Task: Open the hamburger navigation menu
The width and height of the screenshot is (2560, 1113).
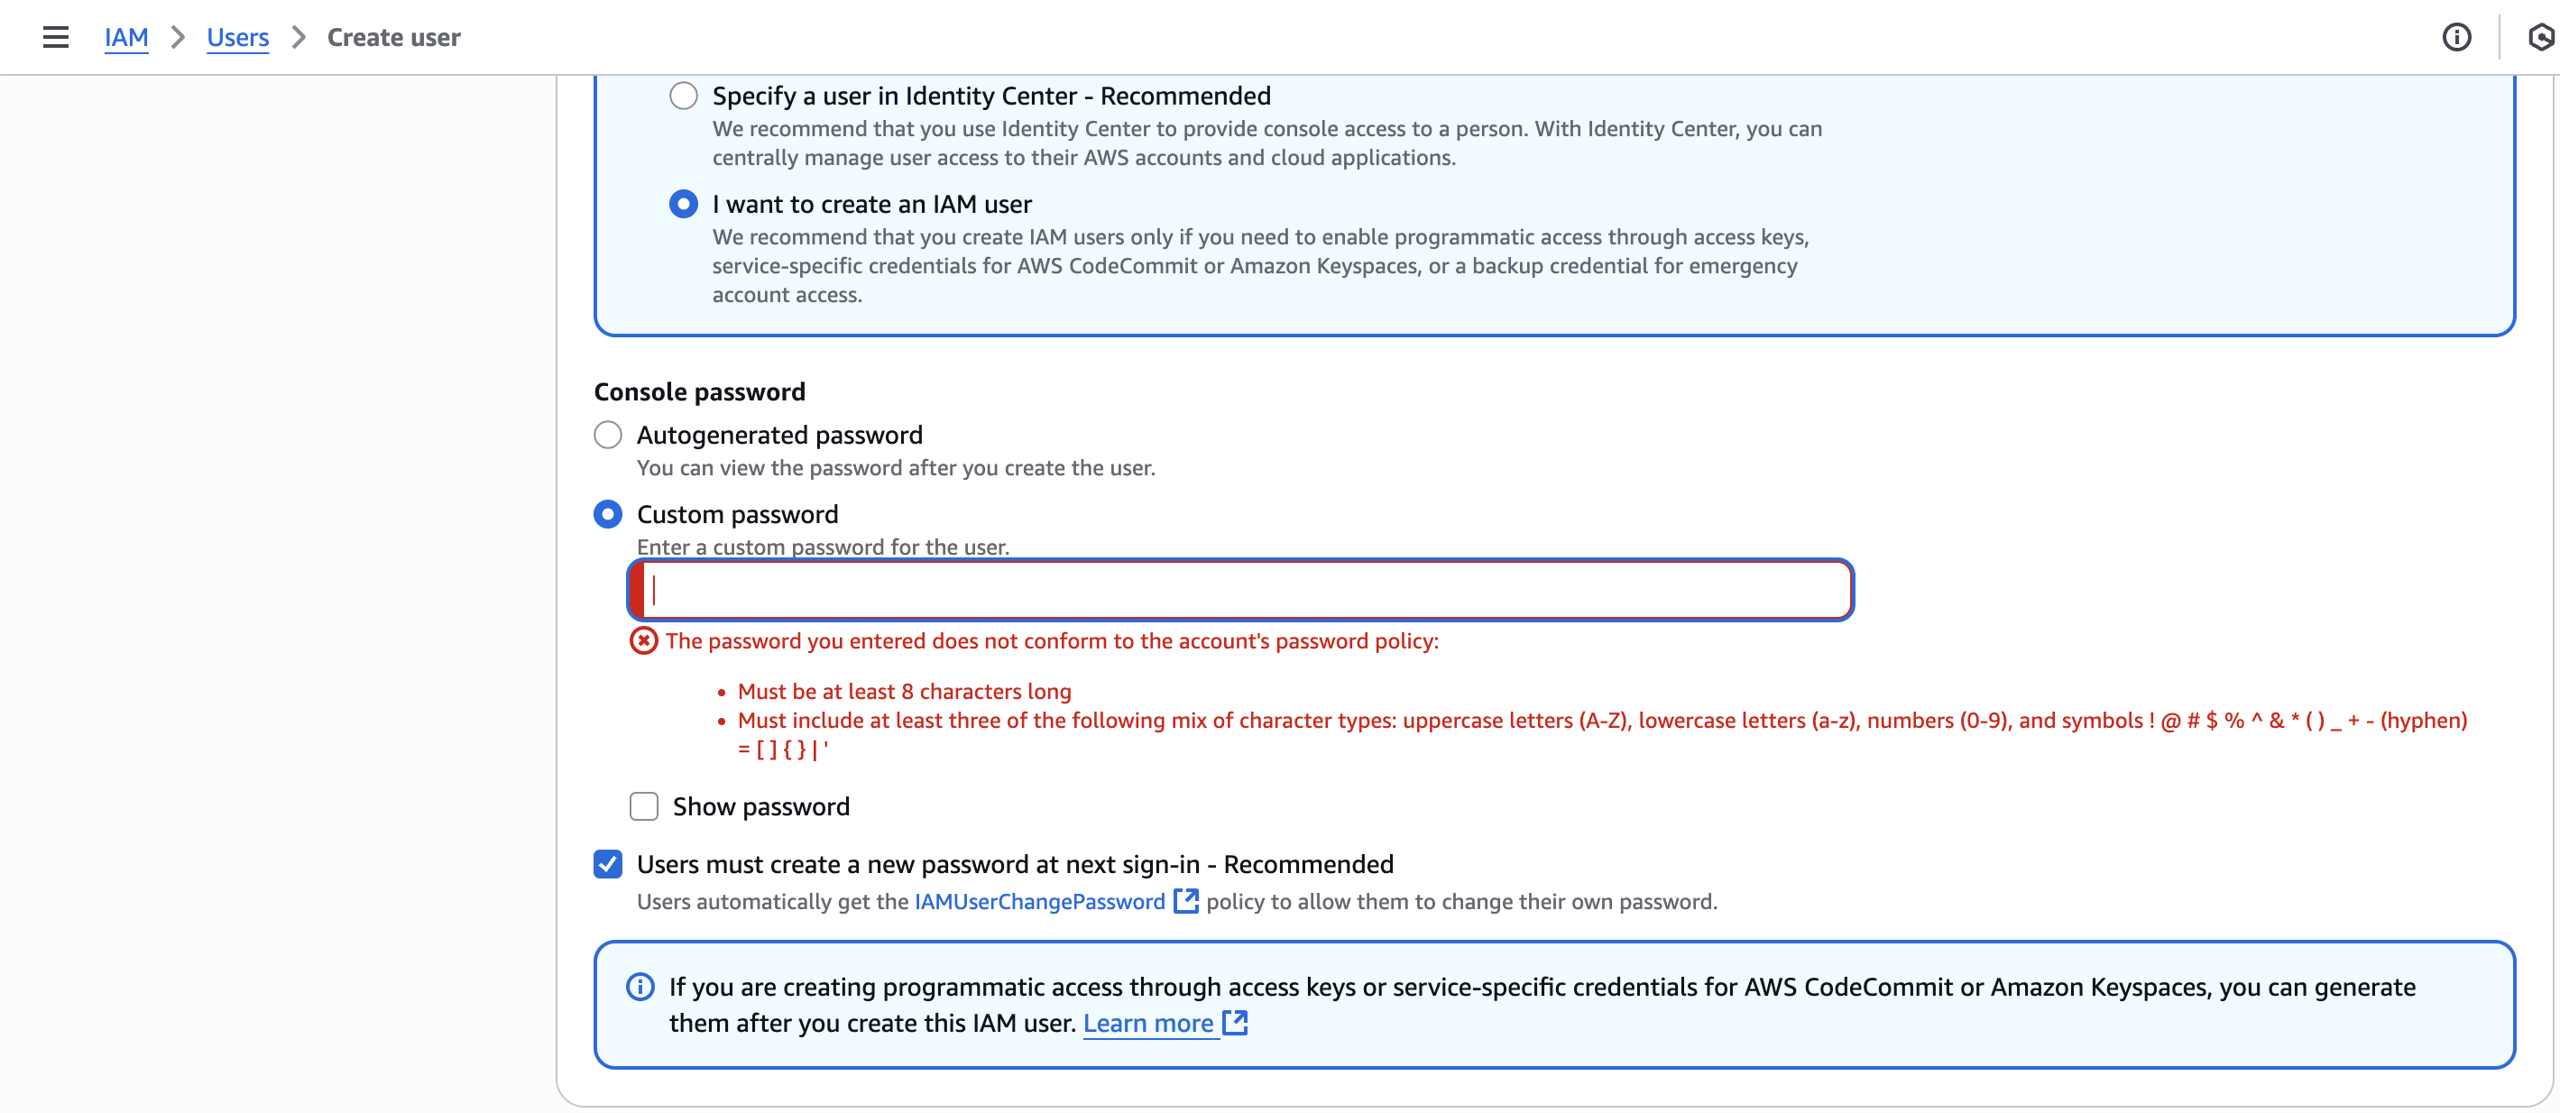Action: click(x=56, y=37)
